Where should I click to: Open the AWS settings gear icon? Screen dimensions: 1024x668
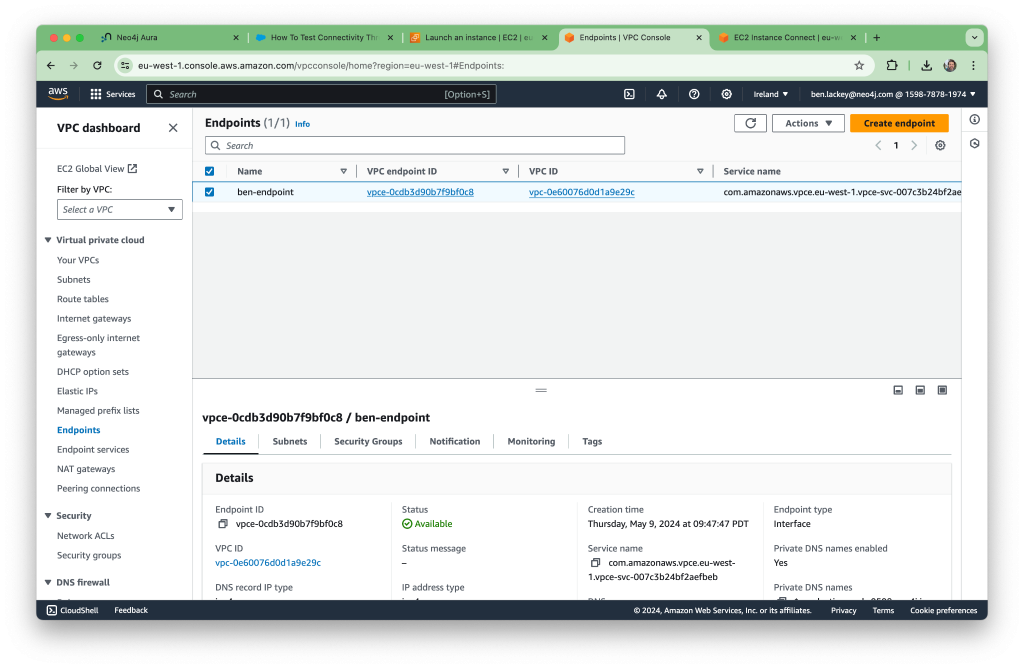click(x=727, y=94)
